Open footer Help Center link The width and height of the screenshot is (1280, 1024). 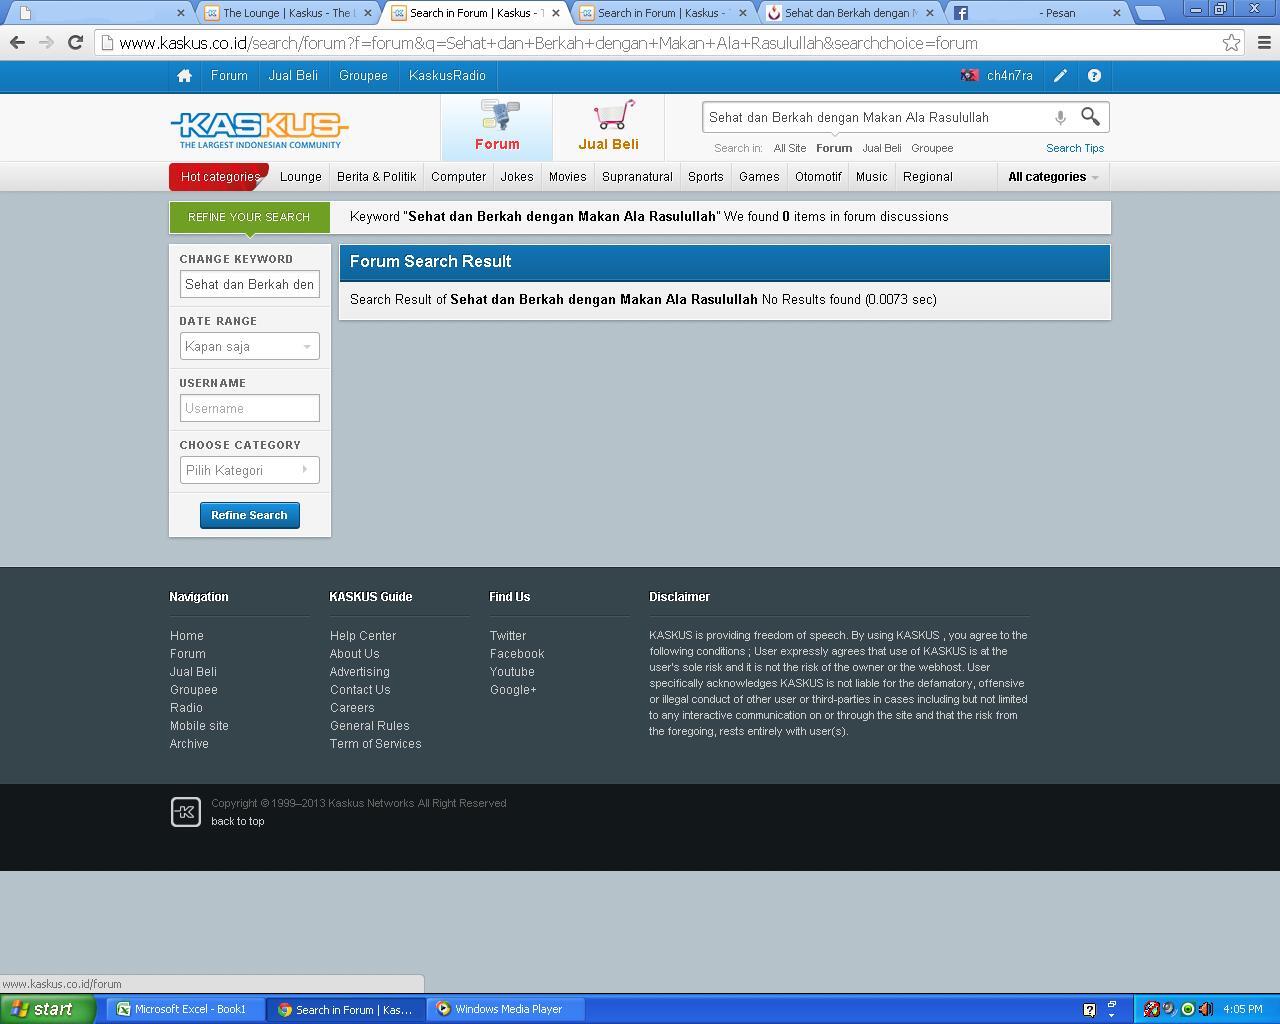pyautogui.click(x=363, y=636)
